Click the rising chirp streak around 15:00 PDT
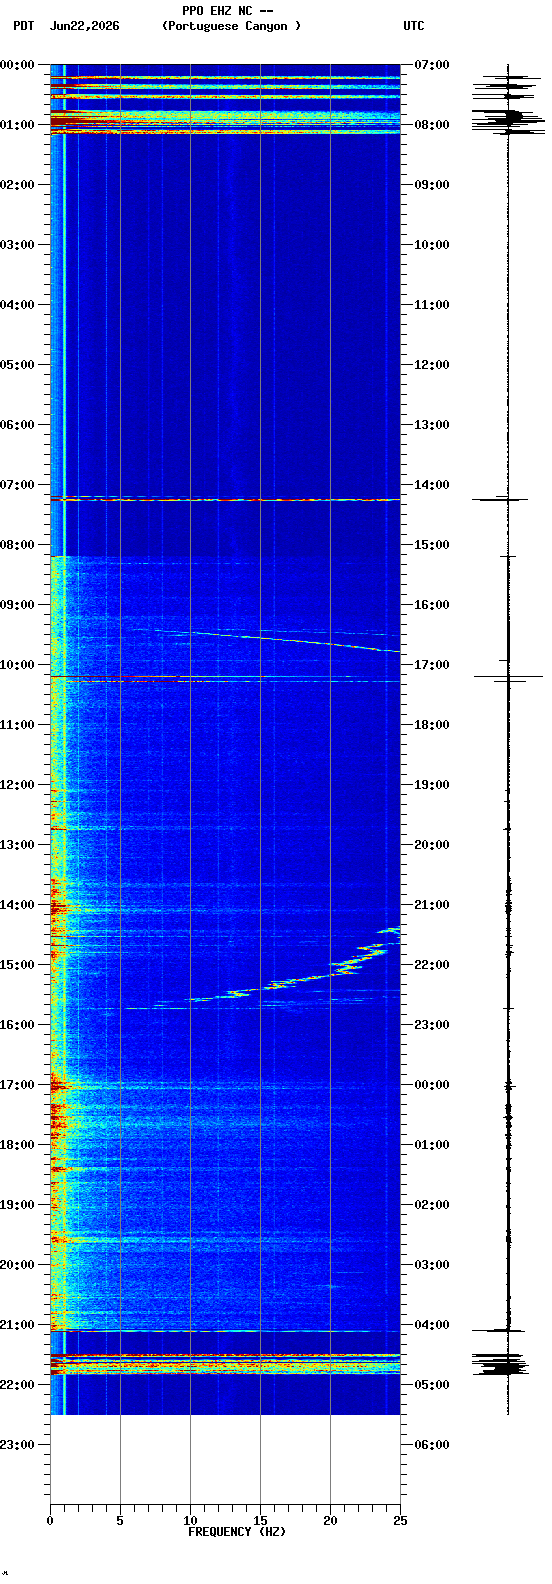This screenshot has height=1584, width=552. click(290, 967)
